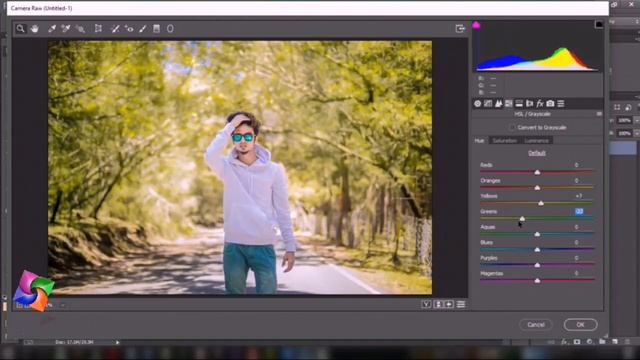Open the Basic panel tab icon
Image resolution: width=640 pixels, height=360 pixels.
pos(478,104)
